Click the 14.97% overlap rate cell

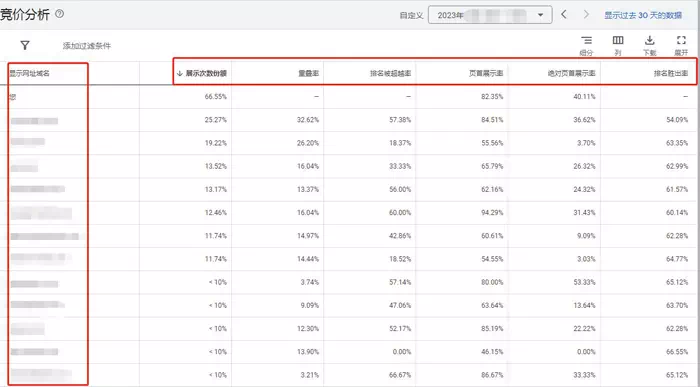click(x=308, y=236)
